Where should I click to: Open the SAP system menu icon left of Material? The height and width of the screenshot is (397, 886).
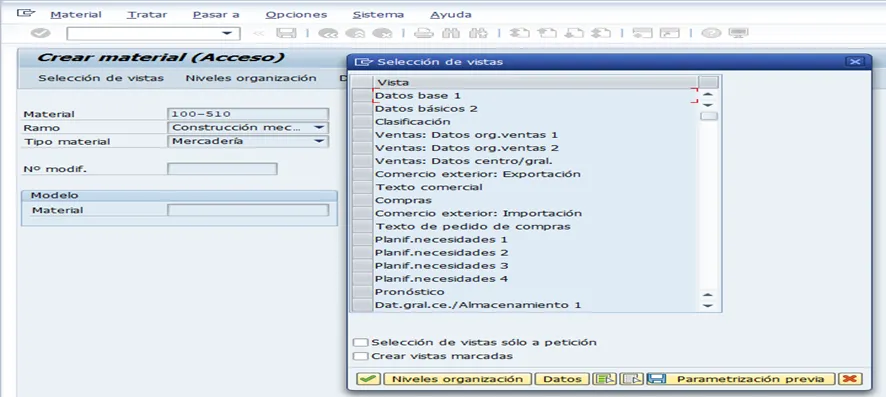(26, 13)
